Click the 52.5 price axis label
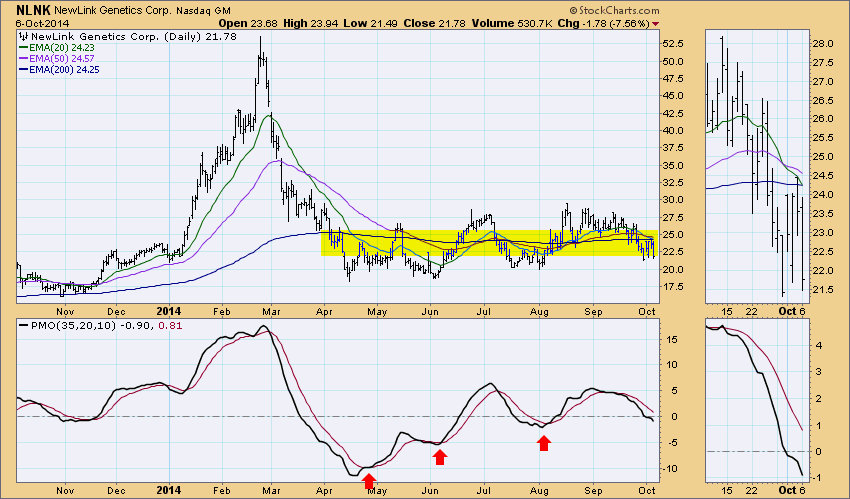 [x=671, y=43]
